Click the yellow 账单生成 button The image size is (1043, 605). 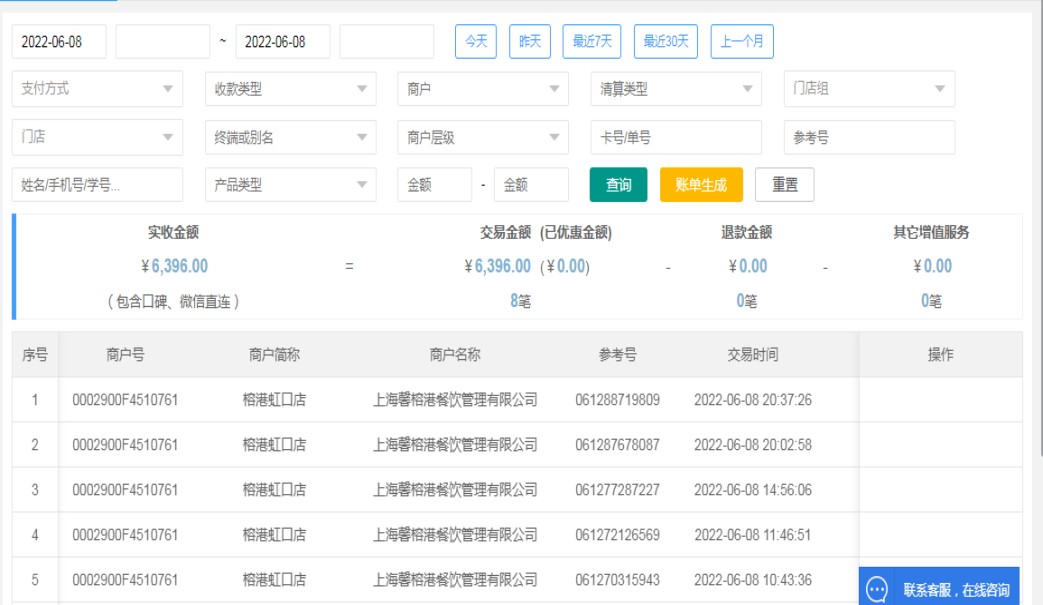(701, 185)
